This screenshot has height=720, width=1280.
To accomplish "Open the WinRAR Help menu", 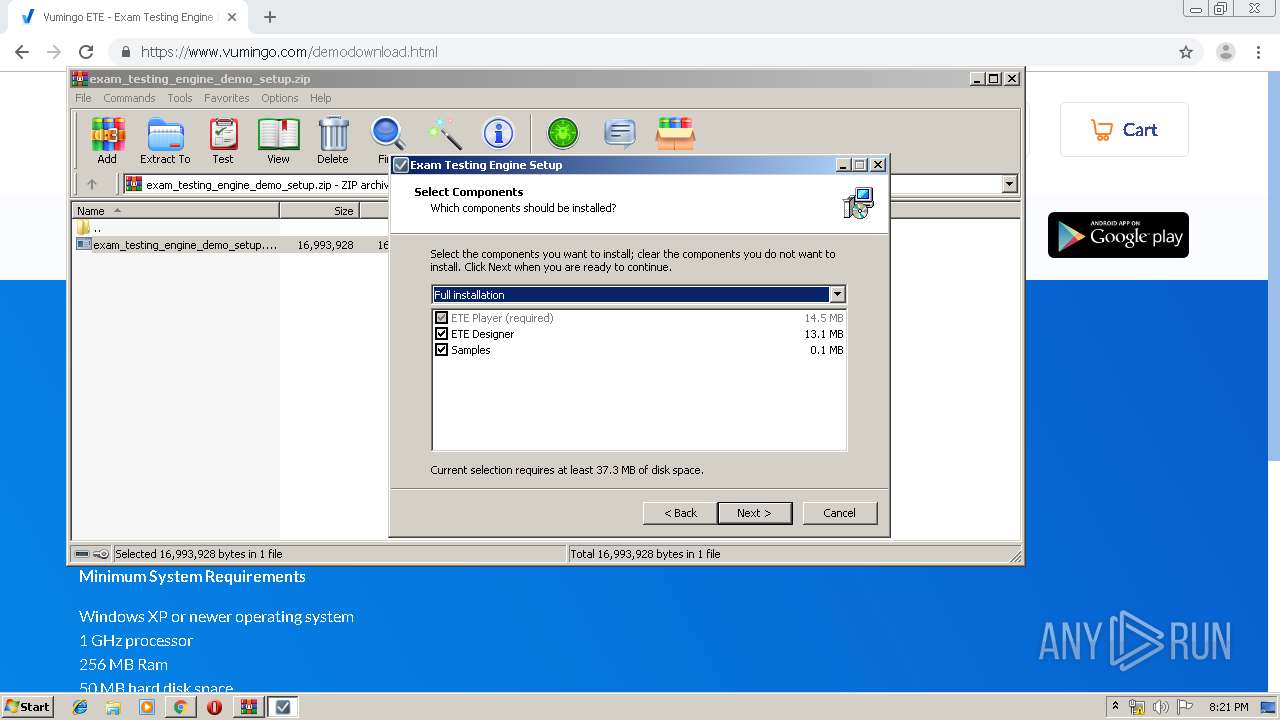I will (320, 98).
